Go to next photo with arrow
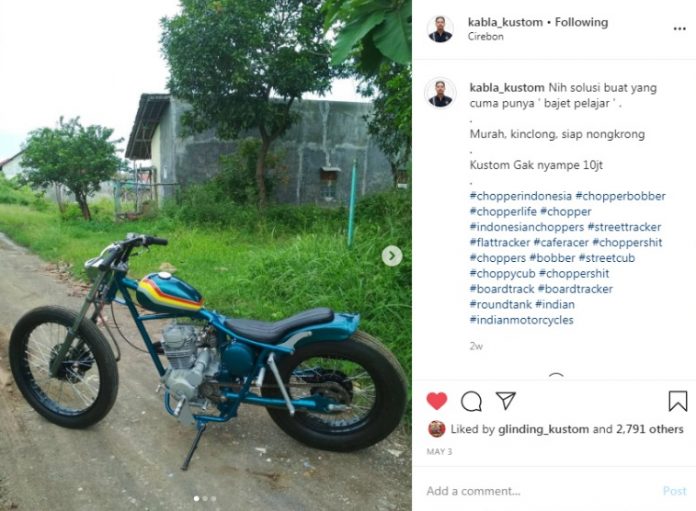Screen dimensions: 696x511 click(392, 256)
